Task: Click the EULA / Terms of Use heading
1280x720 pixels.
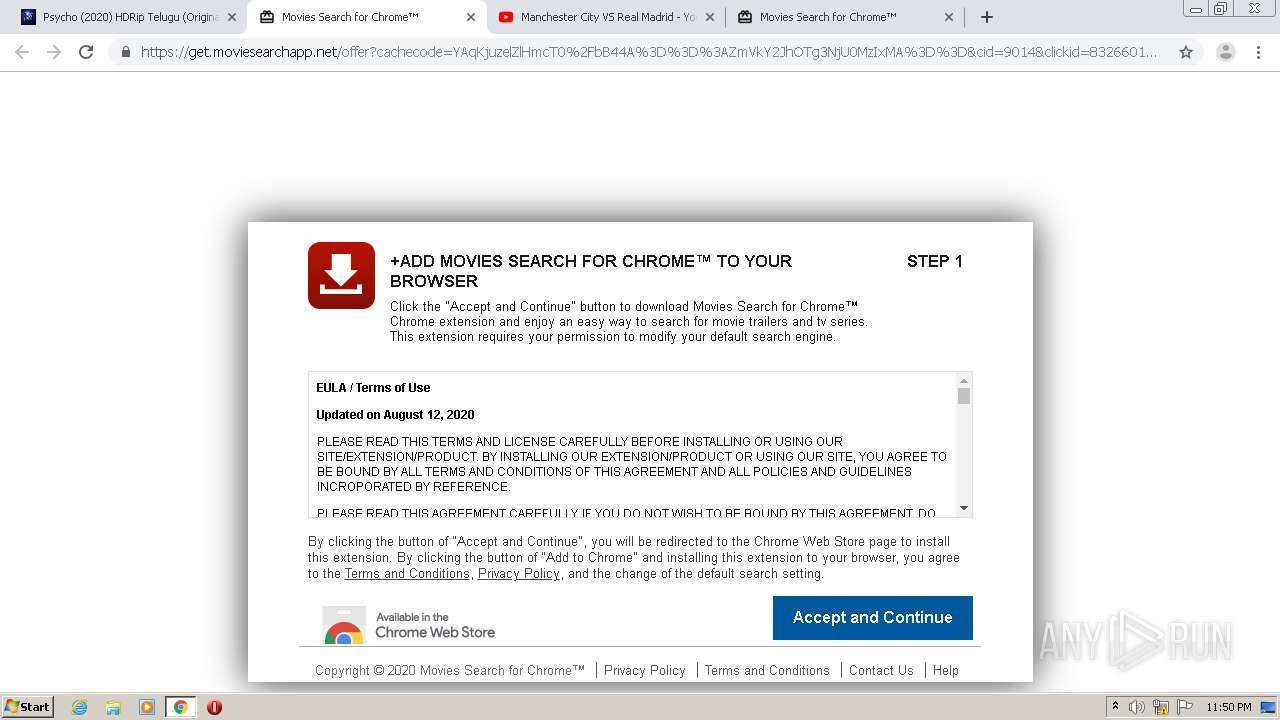Action: pos(373,388)
